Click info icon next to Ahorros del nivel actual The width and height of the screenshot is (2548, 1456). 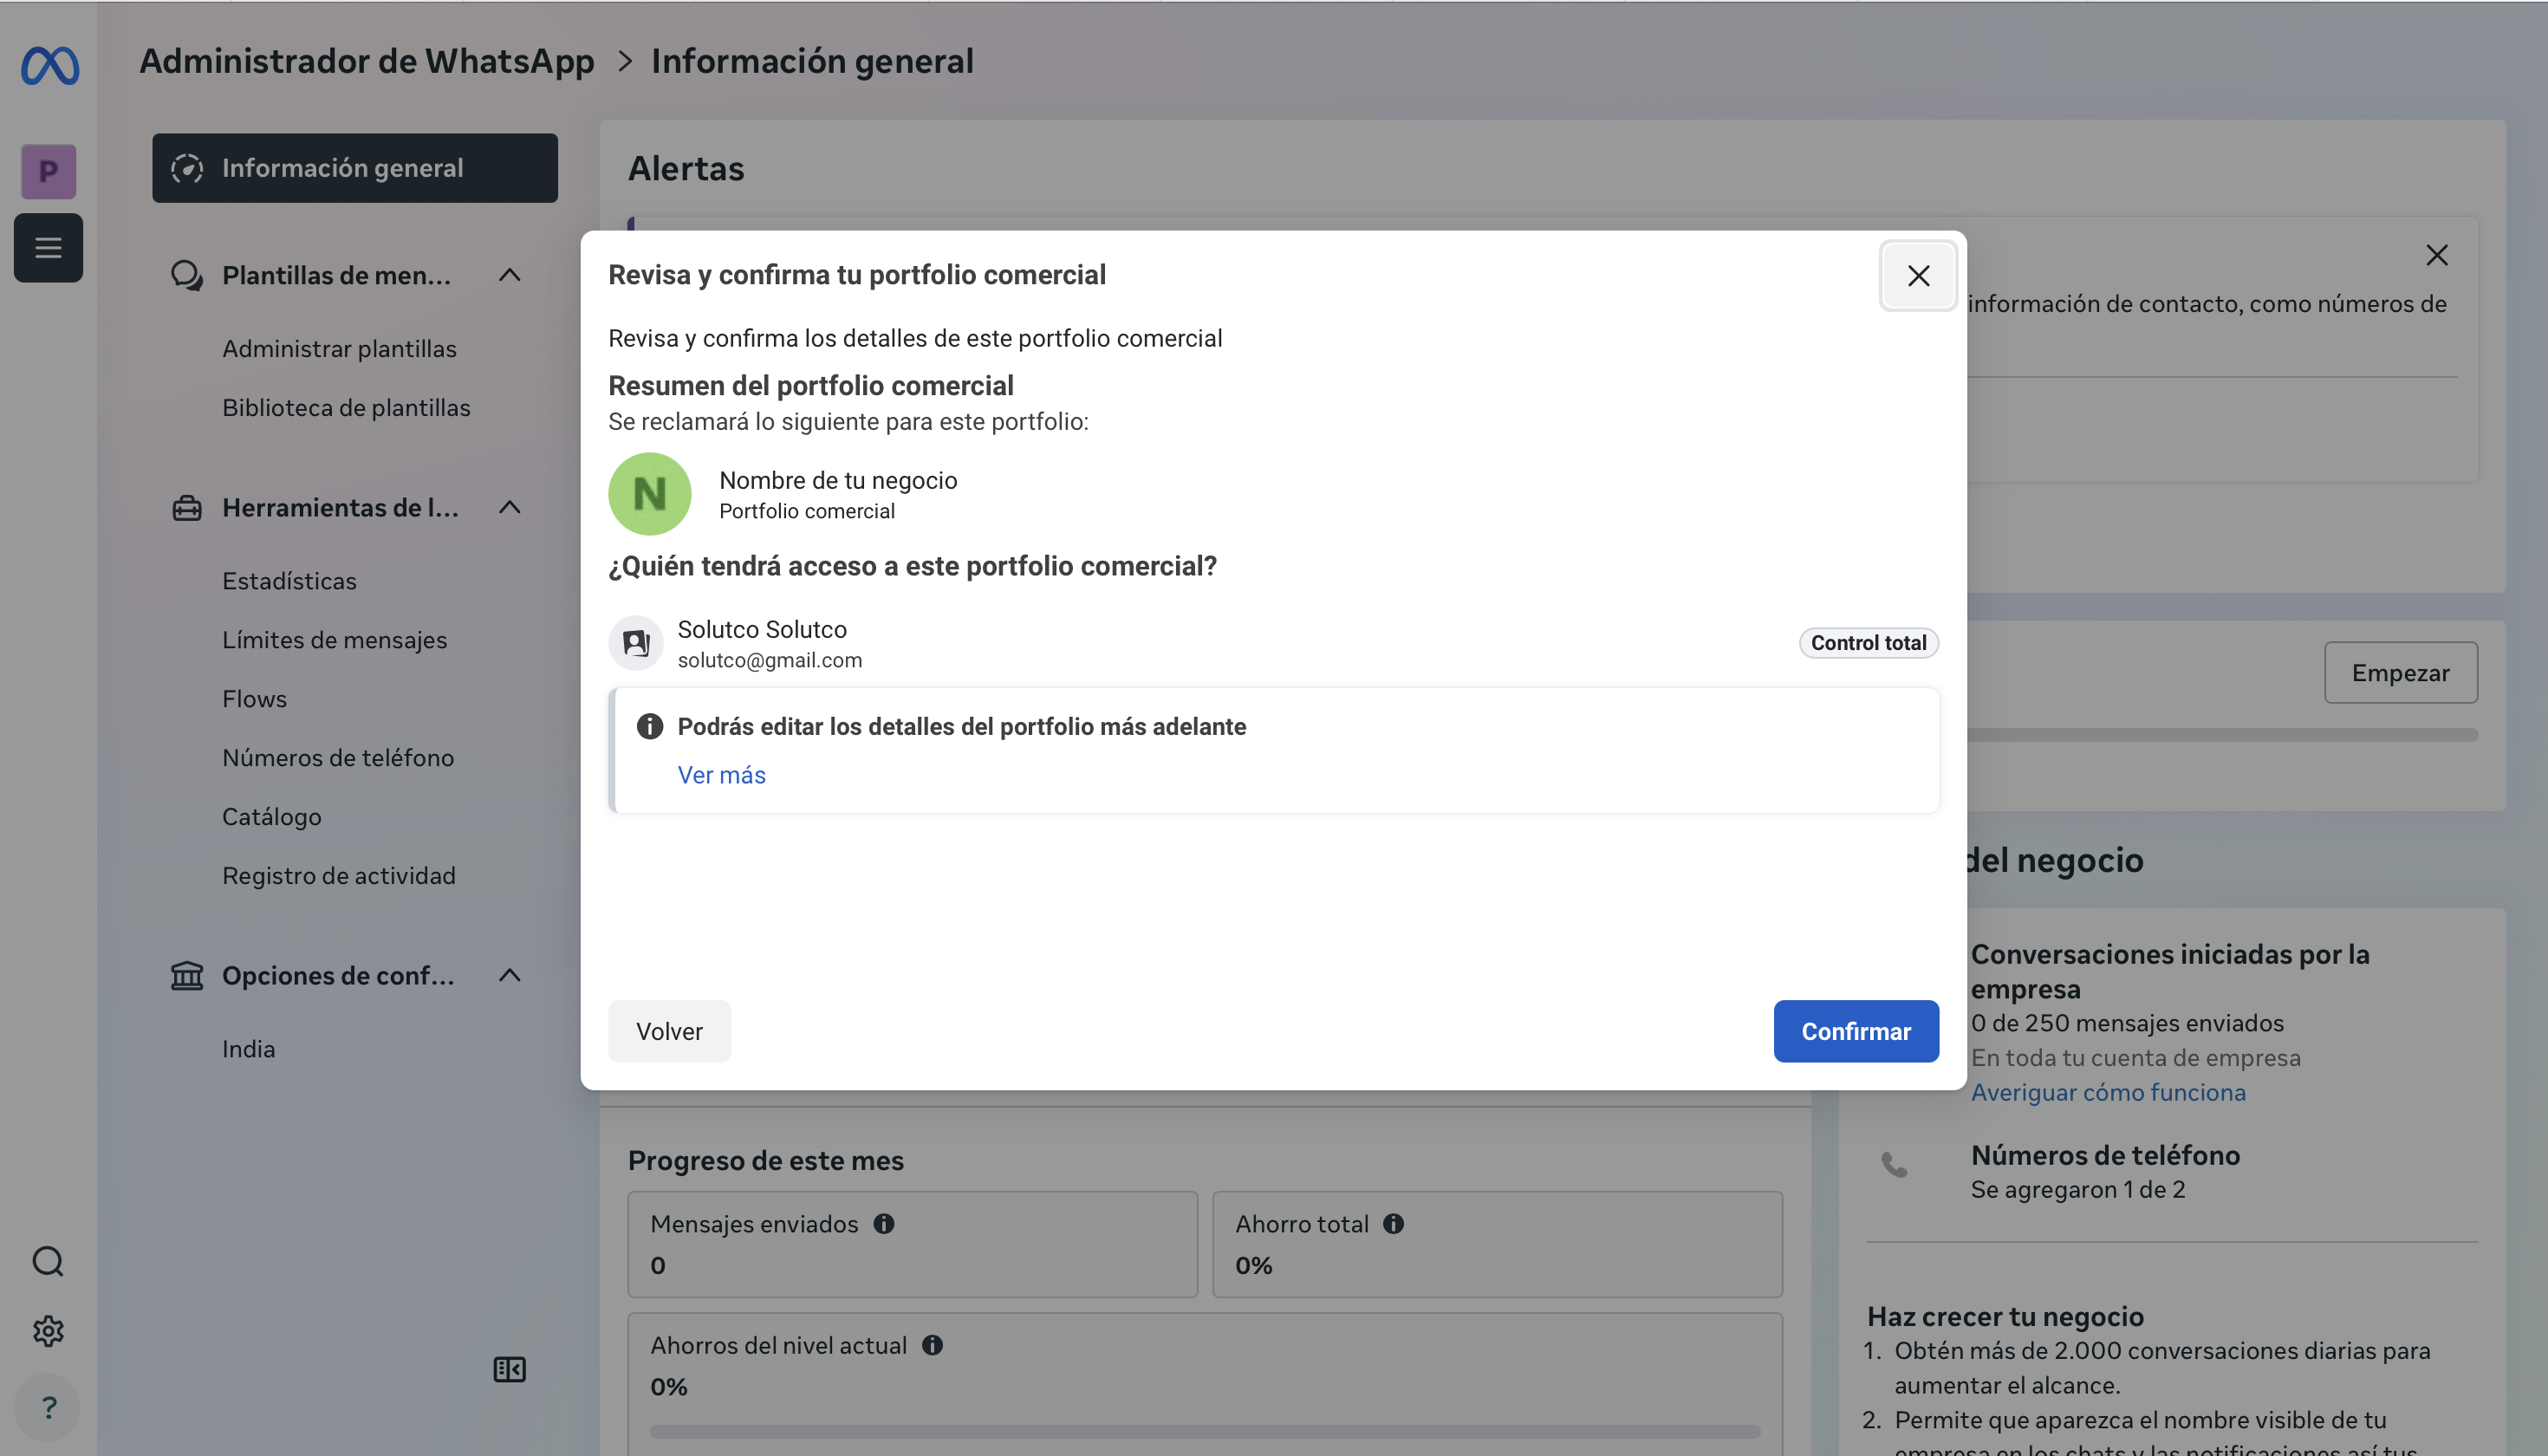932,1345
